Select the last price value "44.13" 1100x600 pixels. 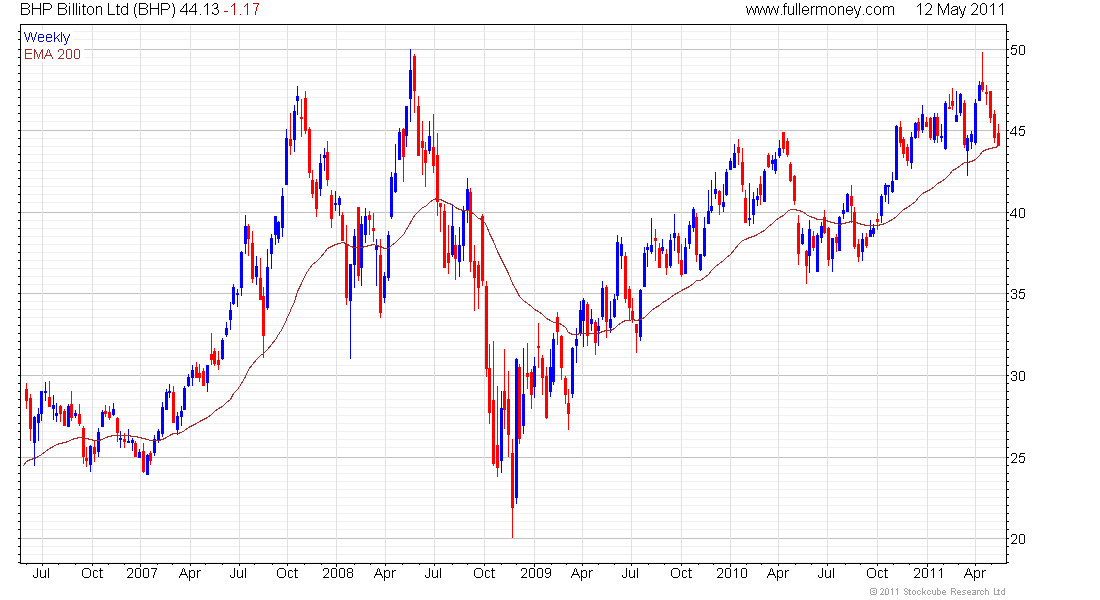pyautogui.click(x=199, y=10)
